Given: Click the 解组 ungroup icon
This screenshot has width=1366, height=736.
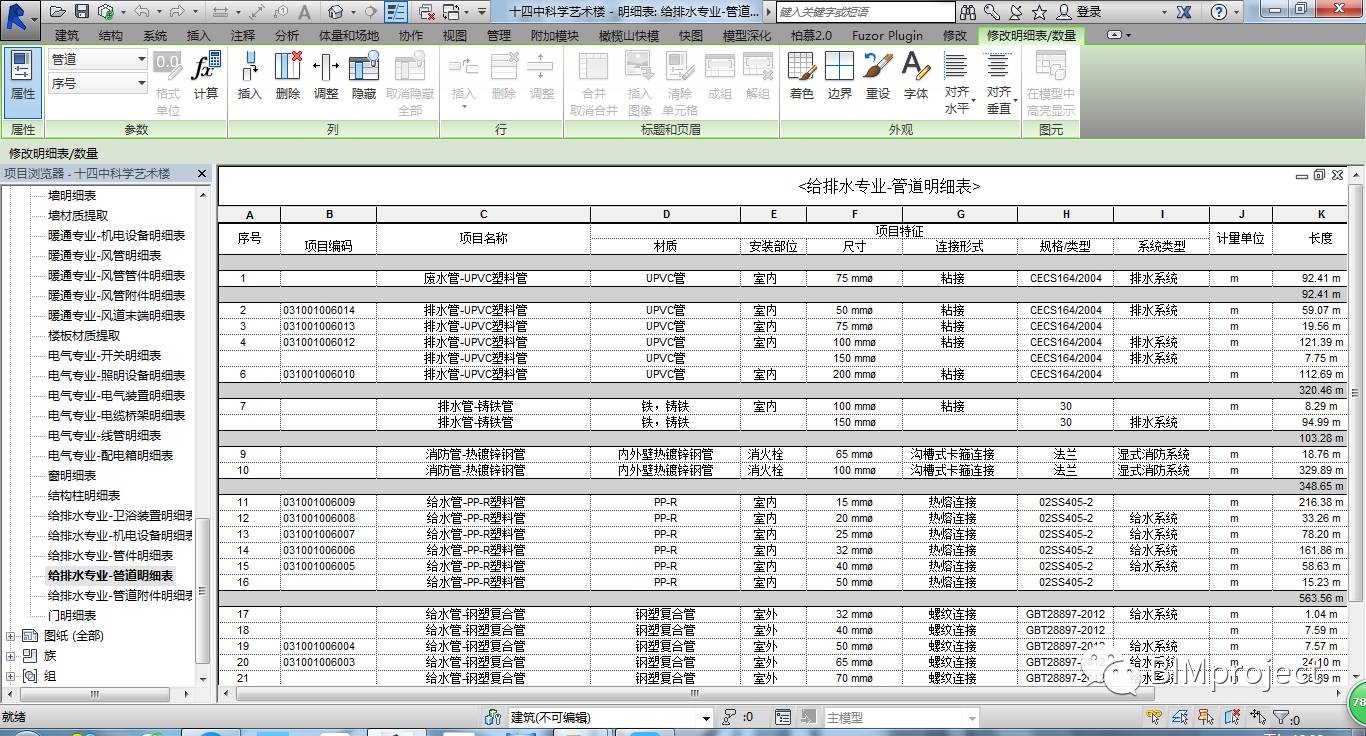Looking at the screenshot, I should pyautogui.click(x=758, y=75).
